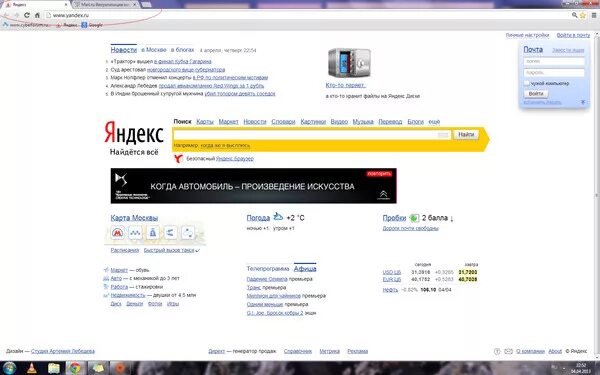
Task: Open the Нефть oil price link
Action: pos(390,290)
